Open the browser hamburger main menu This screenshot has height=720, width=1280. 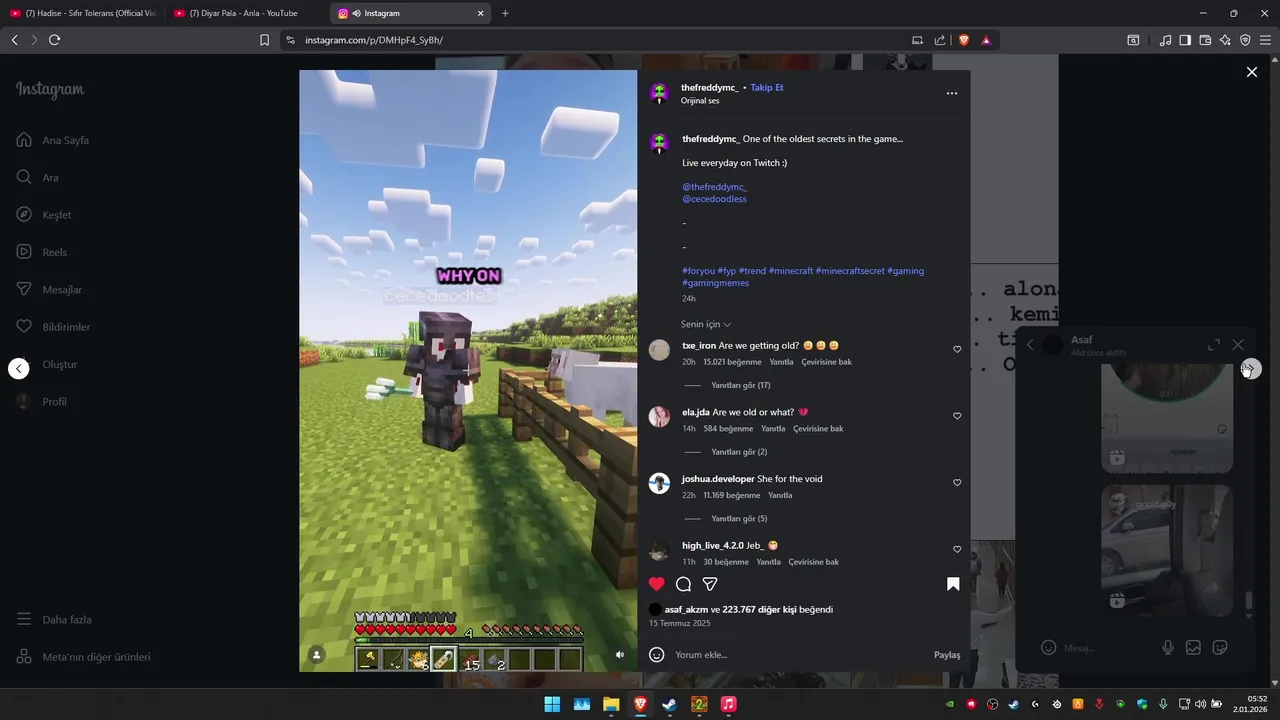1265,40
